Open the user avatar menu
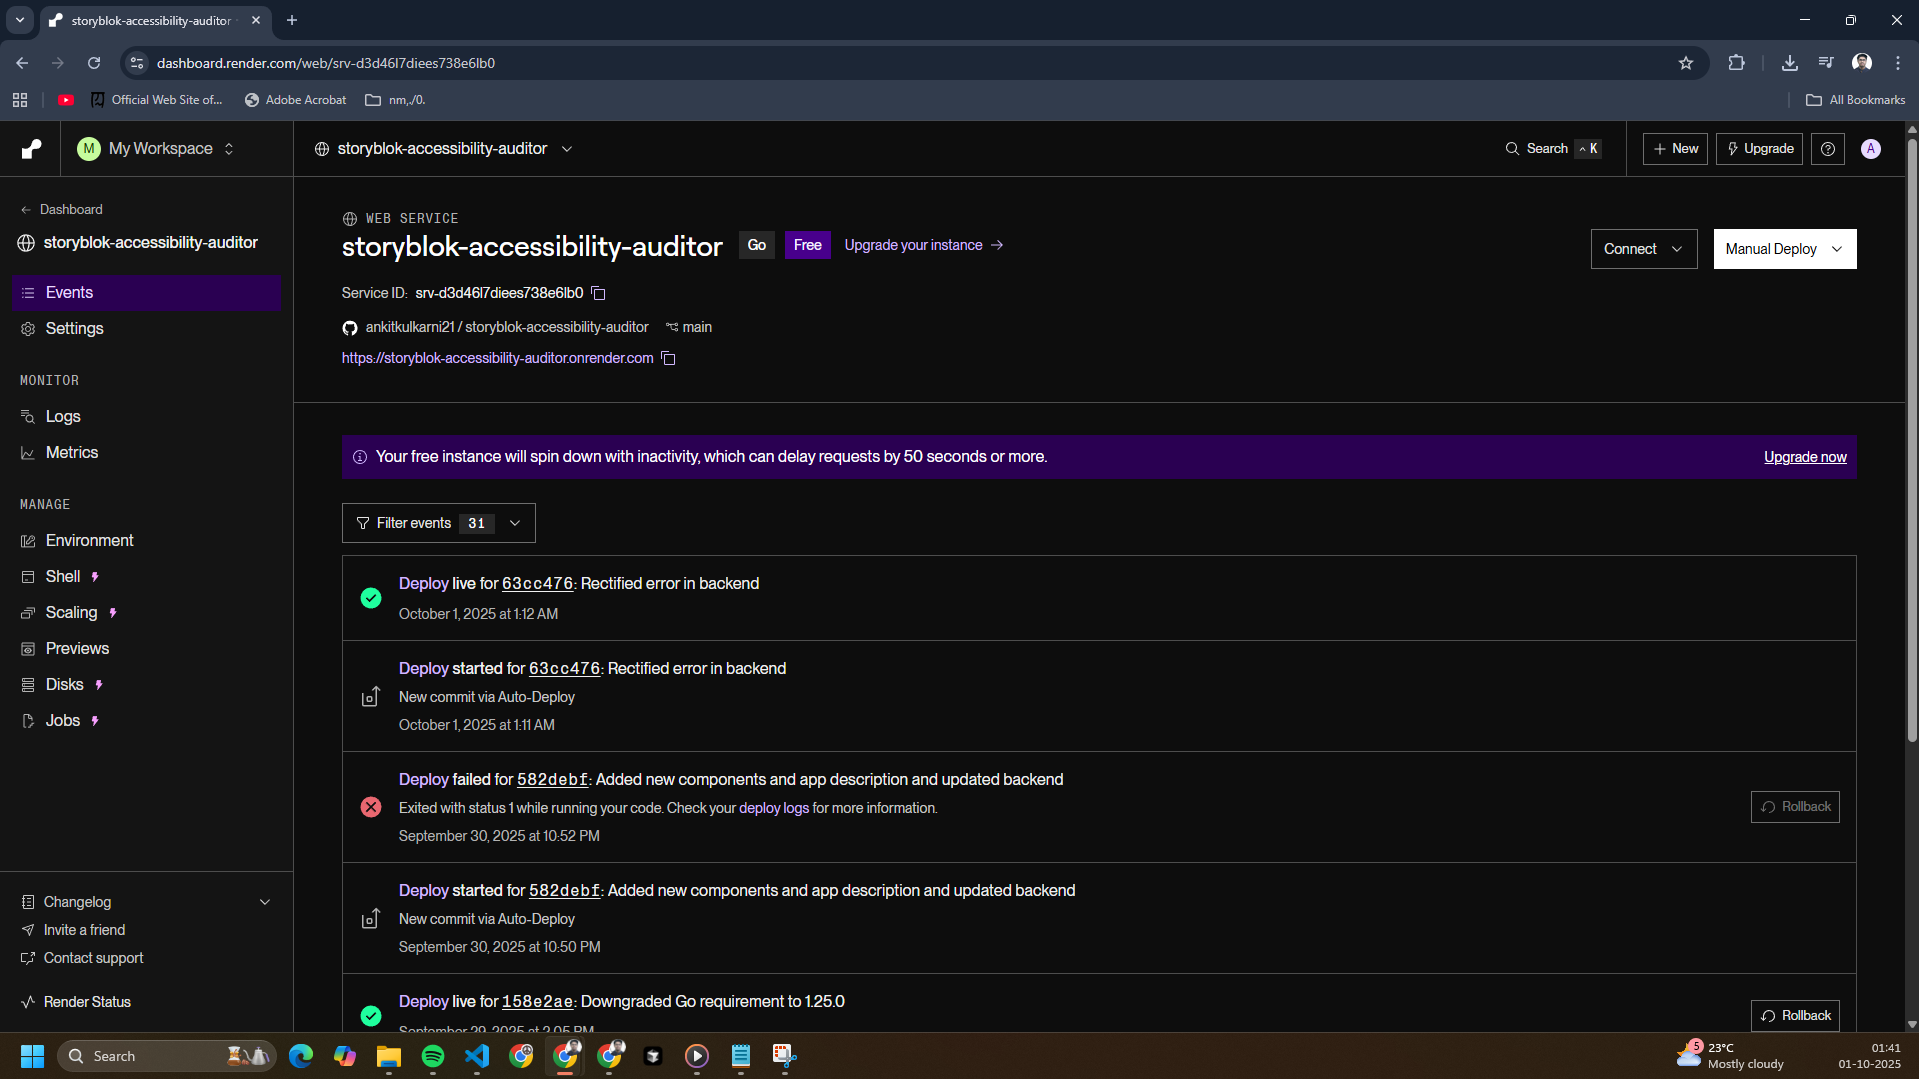 coord(1870,149)
